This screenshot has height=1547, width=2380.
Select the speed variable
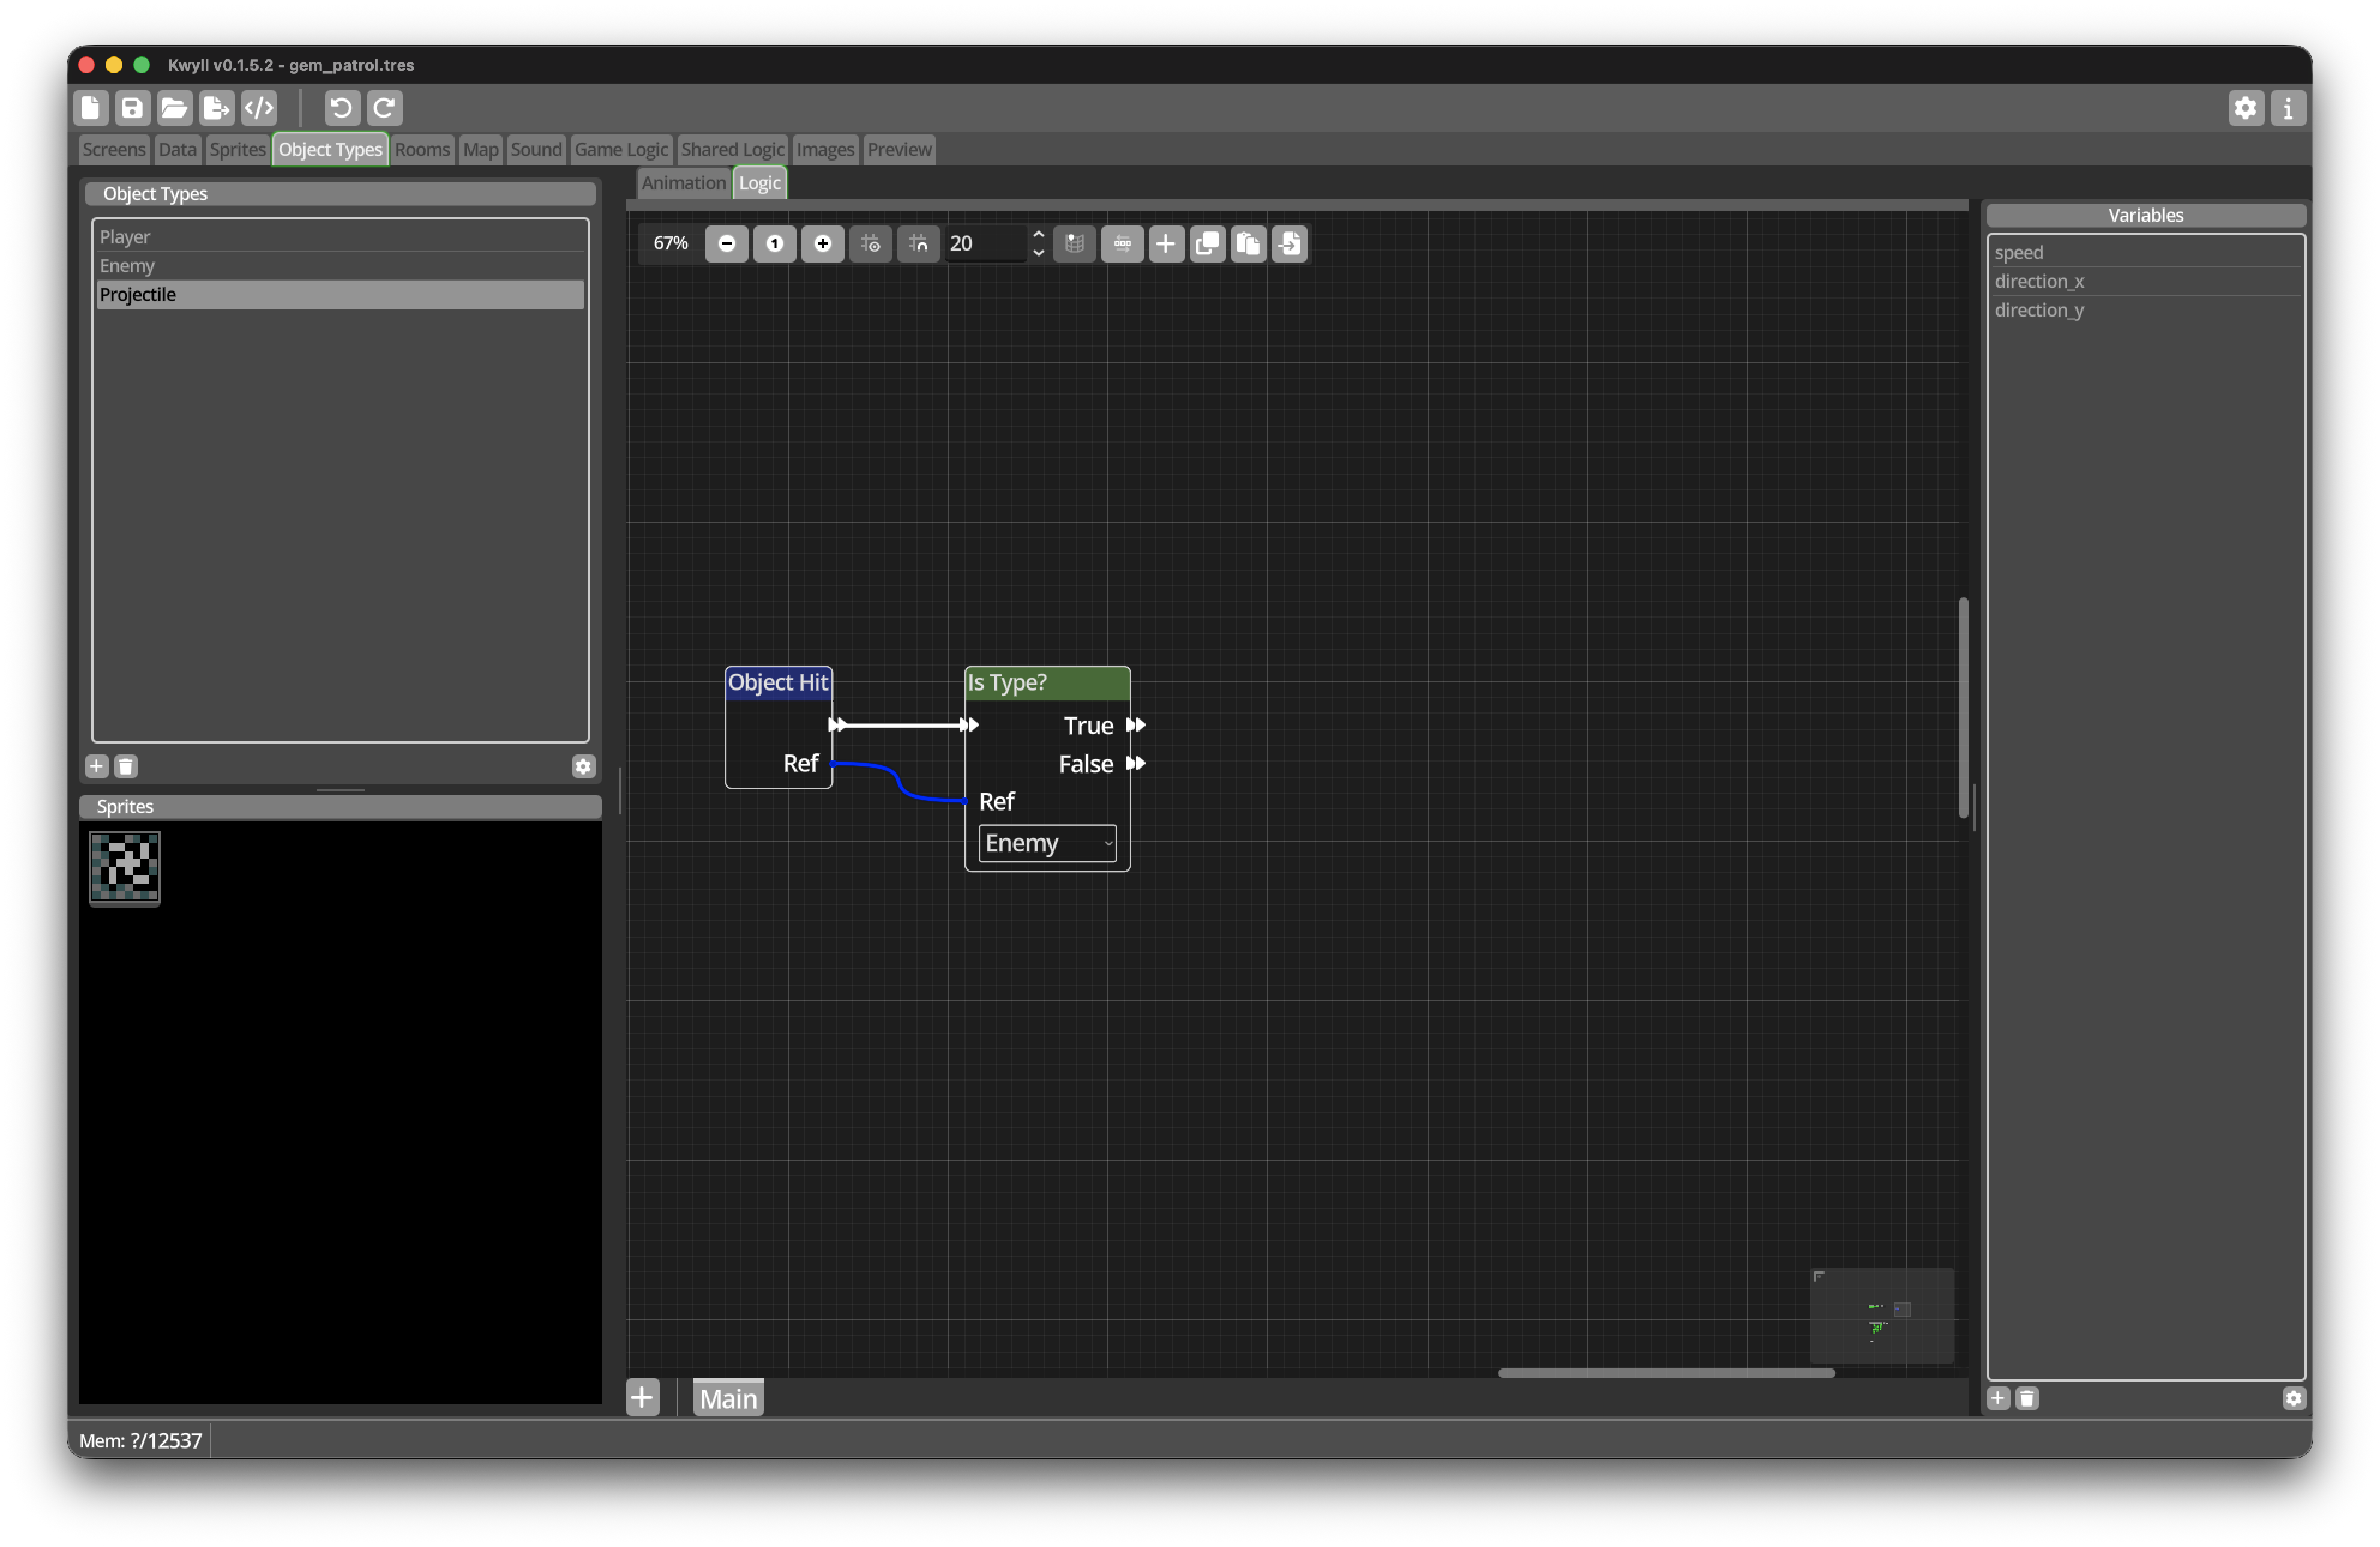(2147, 253)
